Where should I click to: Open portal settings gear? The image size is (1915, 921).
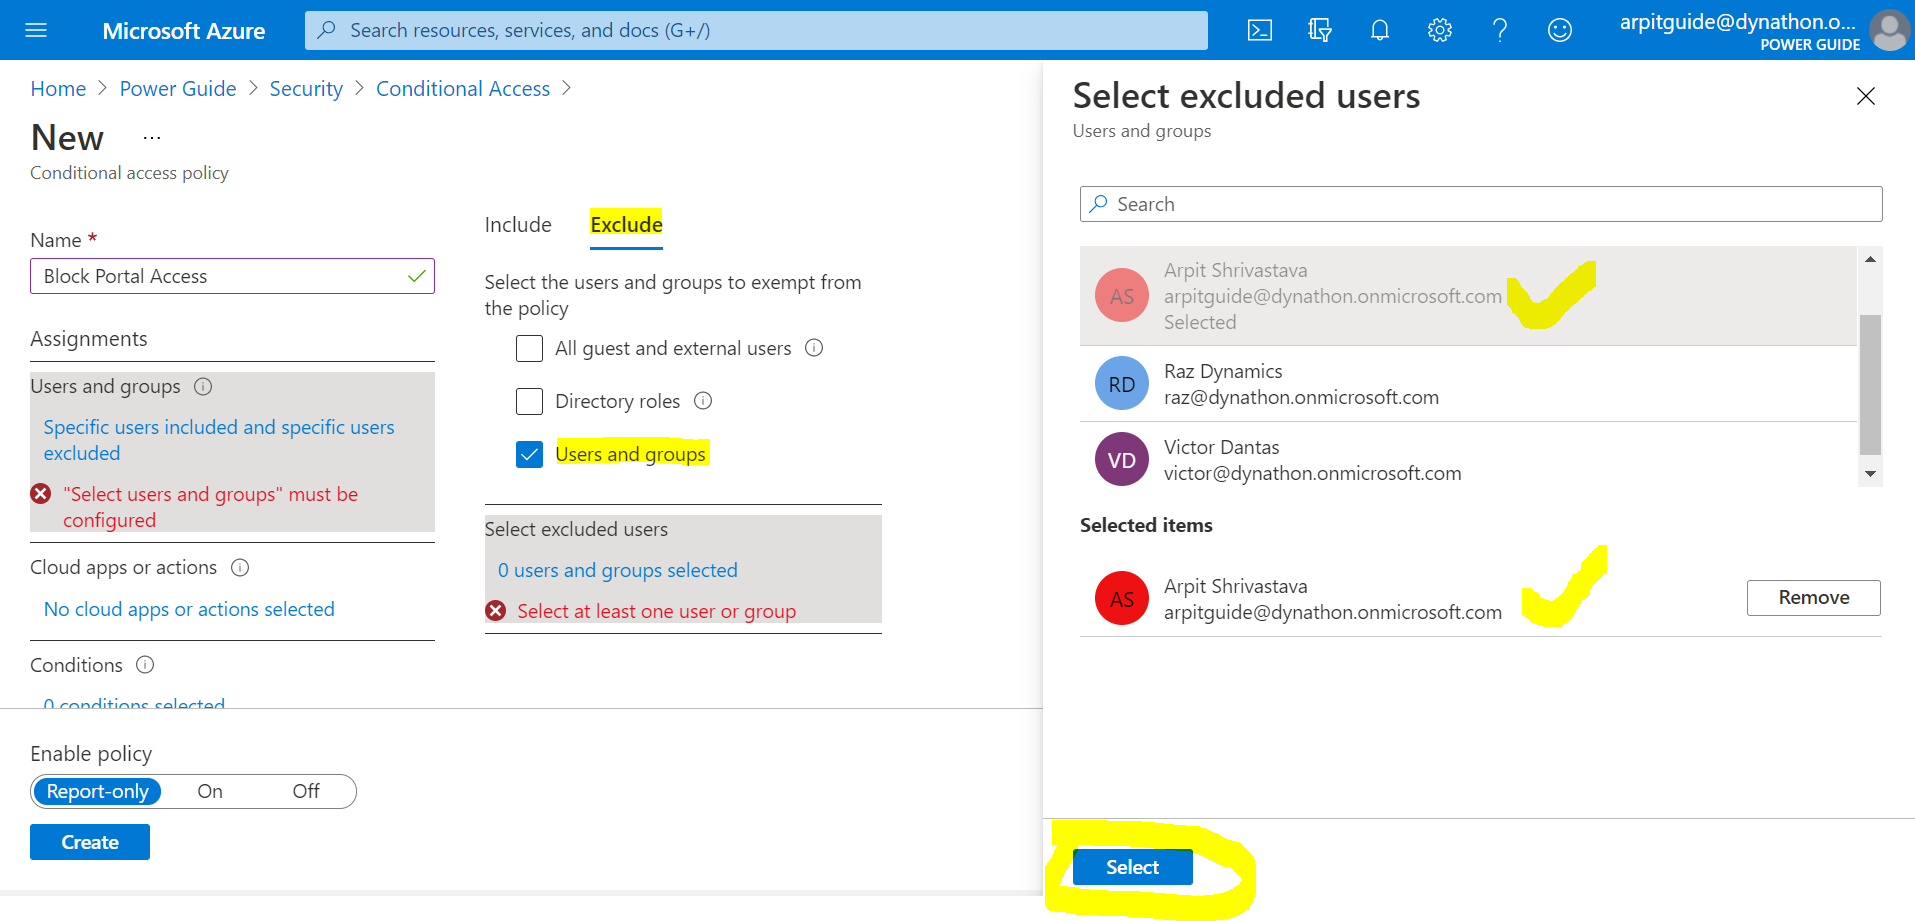pos(1440,30)
